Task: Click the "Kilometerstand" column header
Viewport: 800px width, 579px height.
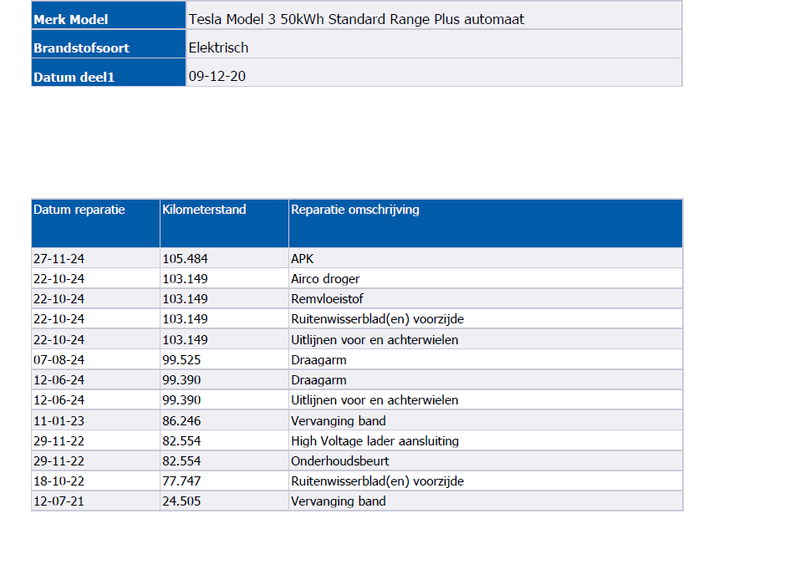Action: coord(204,210)
